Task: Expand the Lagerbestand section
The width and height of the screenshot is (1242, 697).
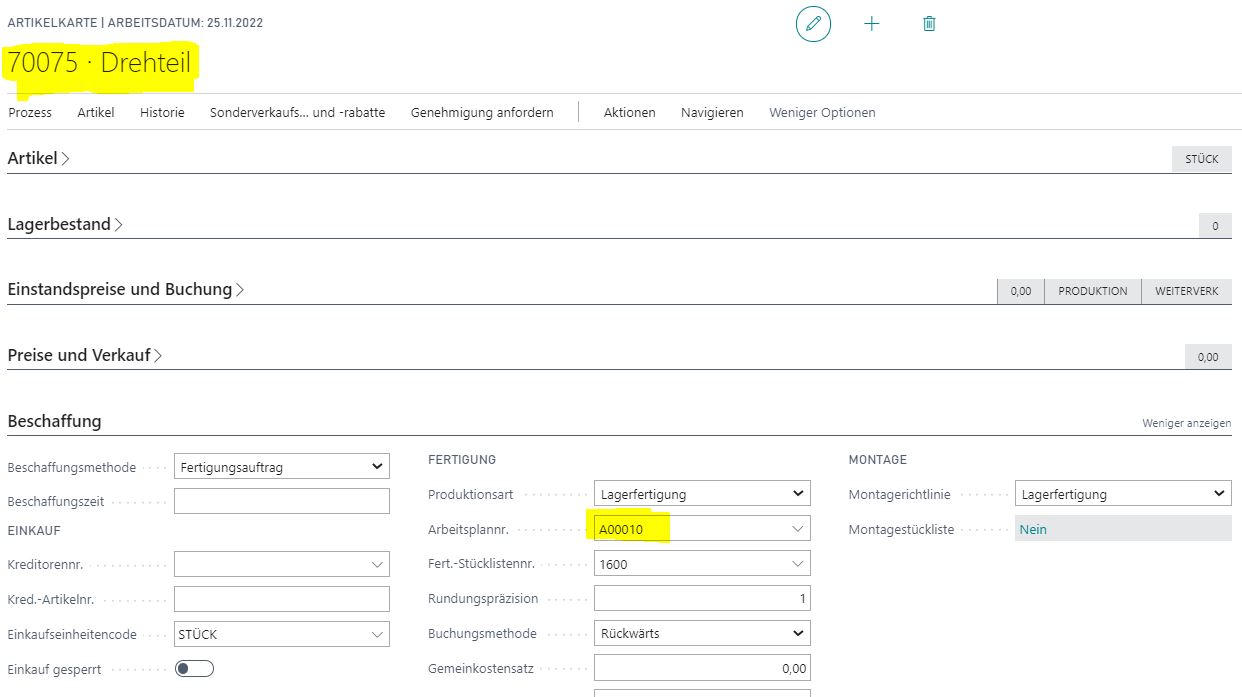Action: (x=65, y=224)
